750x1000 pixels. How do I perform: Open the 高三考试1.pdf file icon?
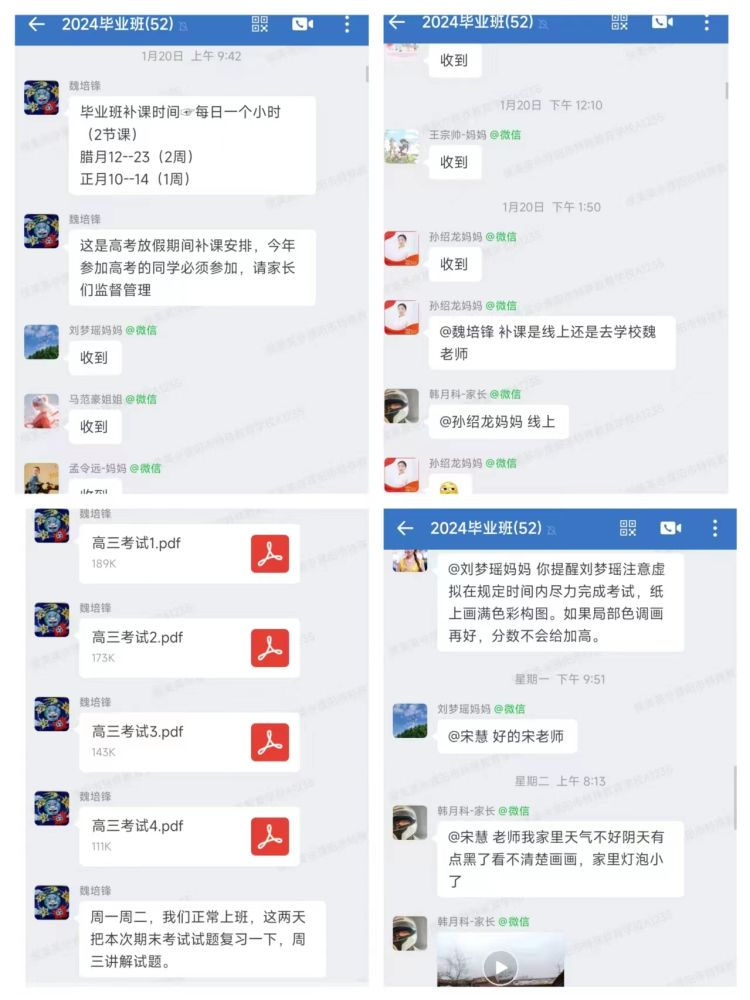pyautogui.click(x=270, y=554)
